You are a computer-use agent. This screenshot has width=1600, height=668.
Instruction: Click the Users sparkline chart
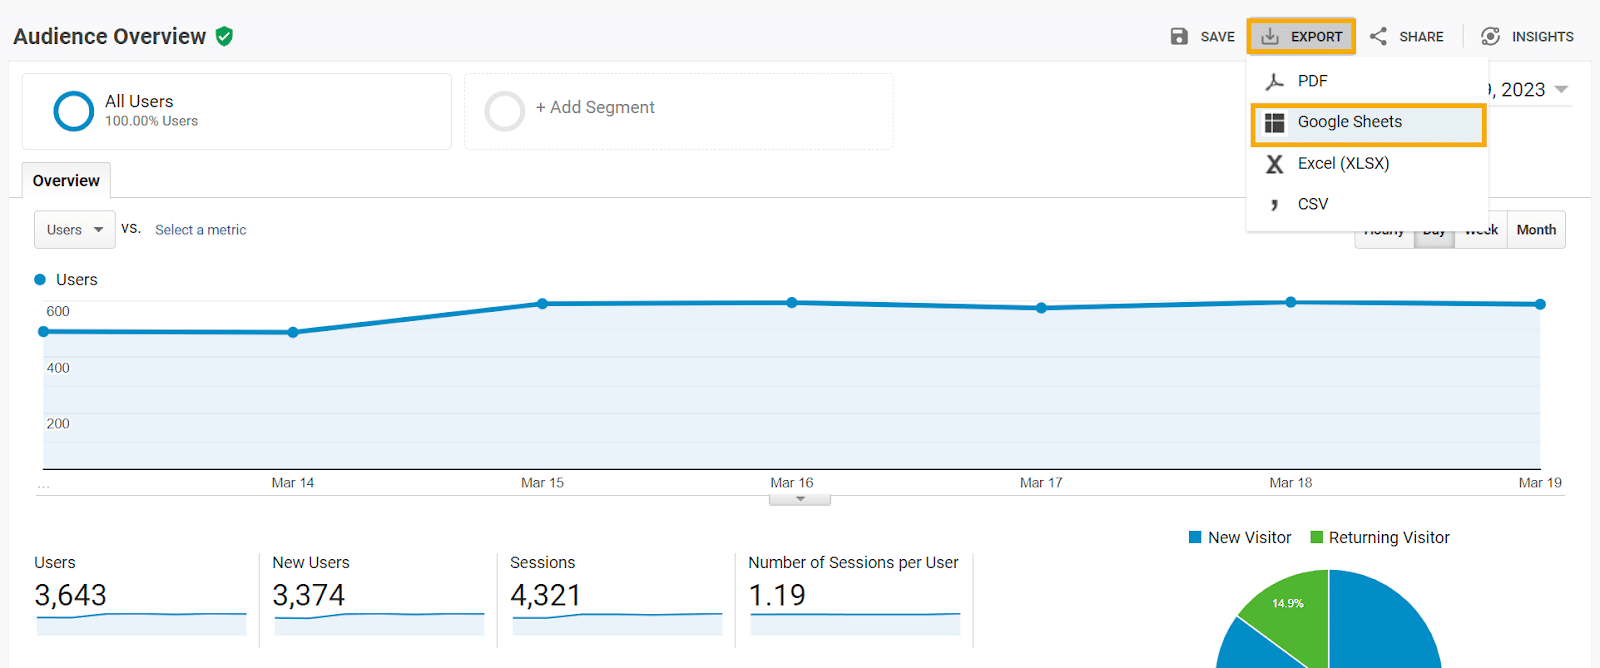click(141, 624)
